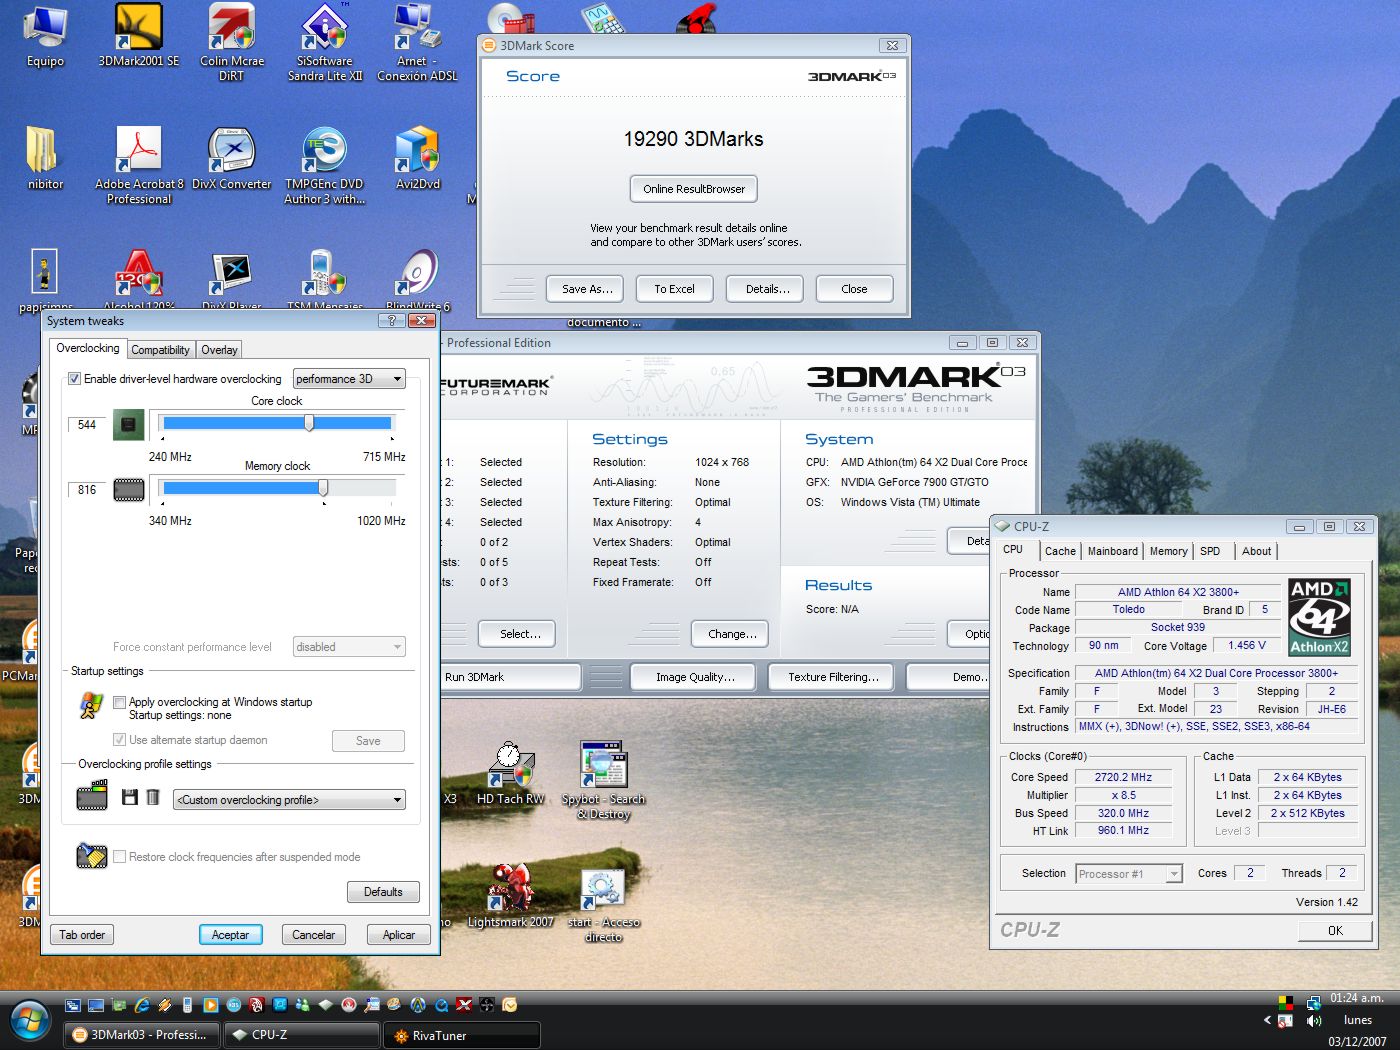
Task: Click the save overclocking profile floppy icon
Action: [x=129, y=797]
